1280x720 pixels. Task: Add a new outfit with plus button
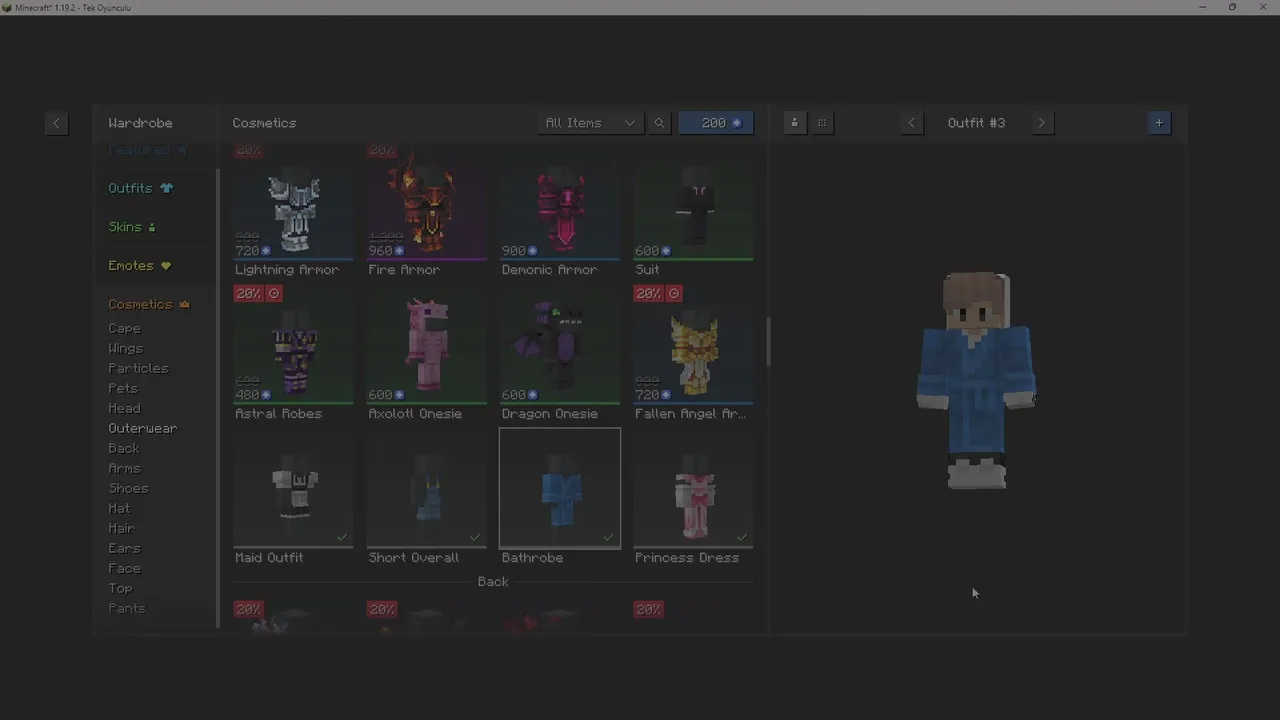pos(1159,123)
